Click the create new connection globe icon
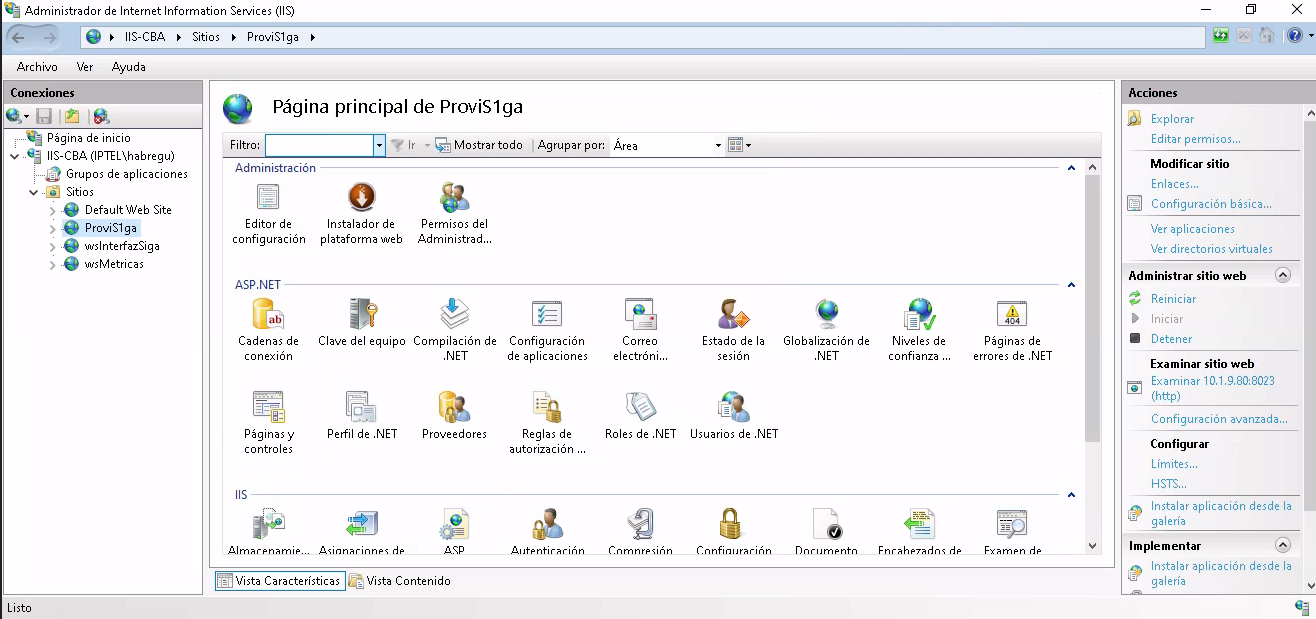 (14, 117)
